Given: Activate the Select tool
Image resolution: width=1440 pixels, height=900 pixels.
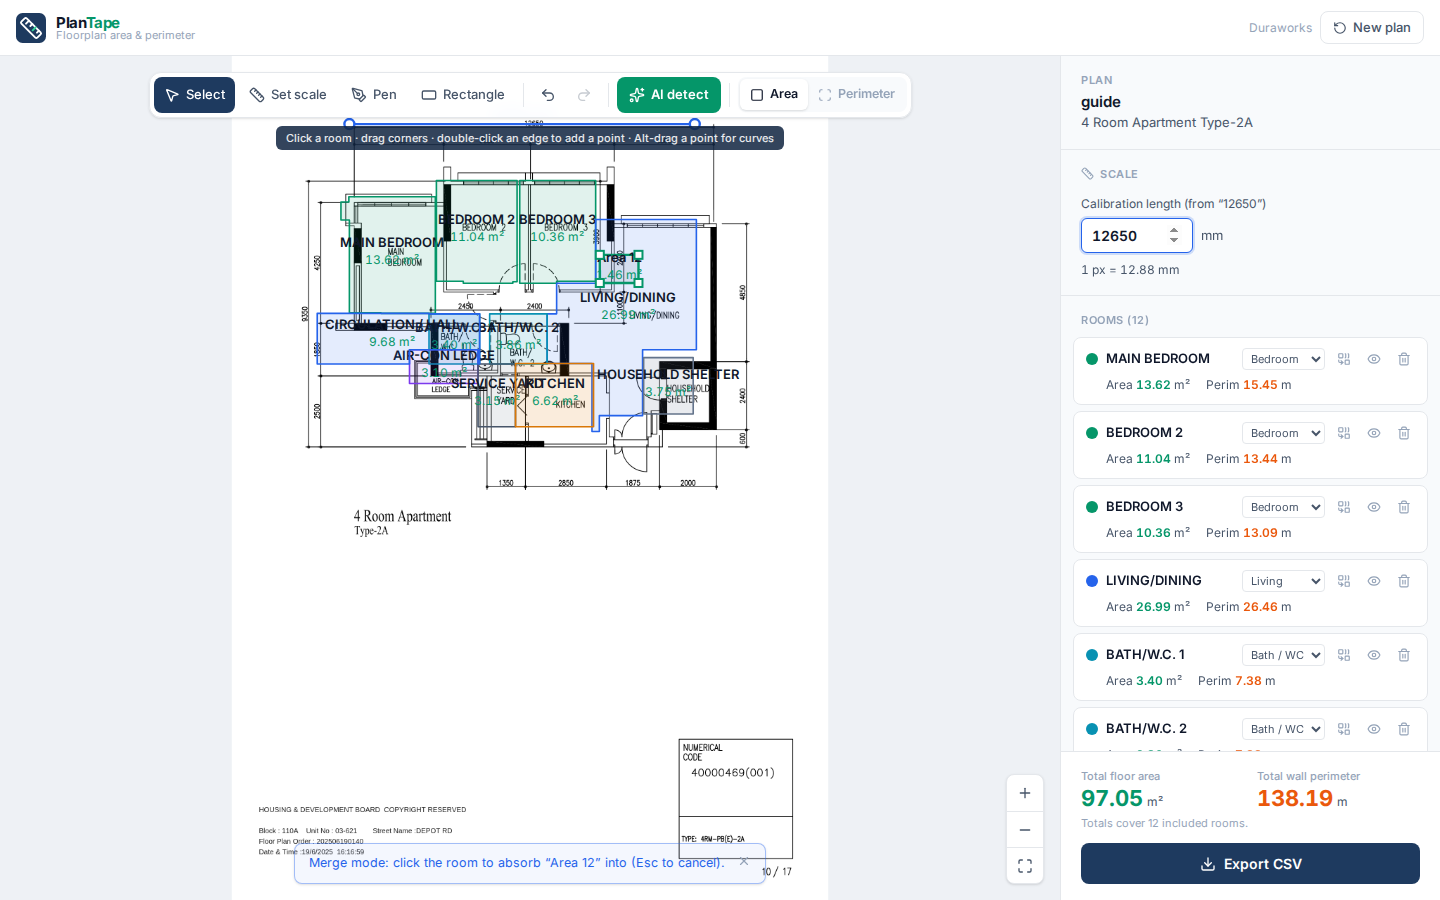Looking at the screenshot, I should [x=194, y=95].
